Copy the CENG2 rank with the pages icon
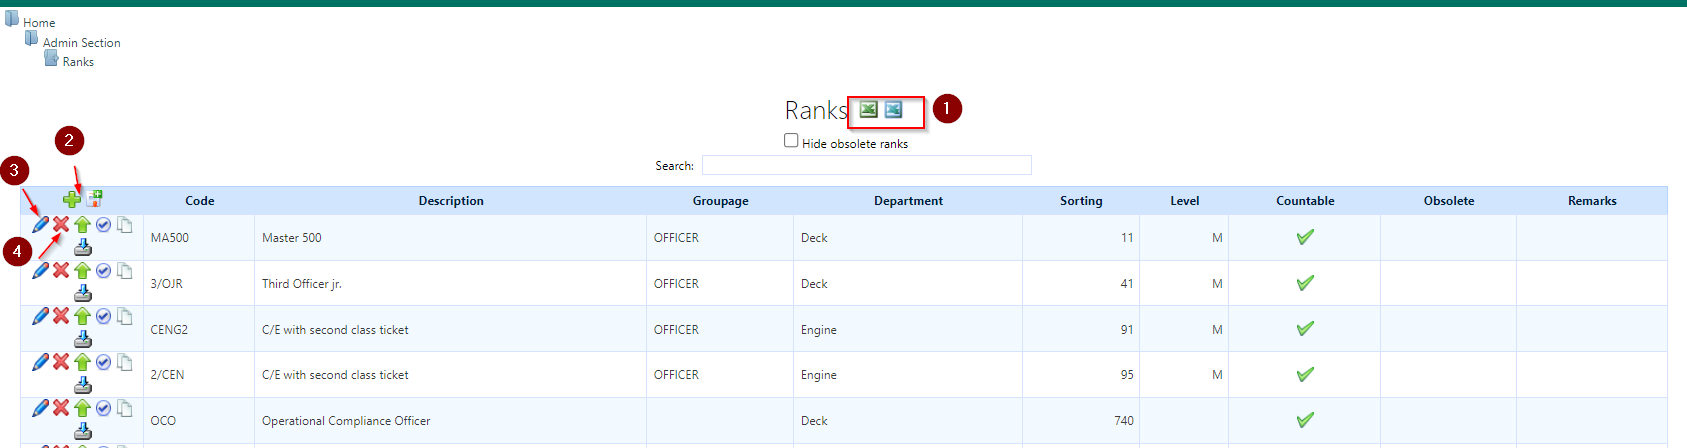The image size is (1687, 448). tap(124, 316)
